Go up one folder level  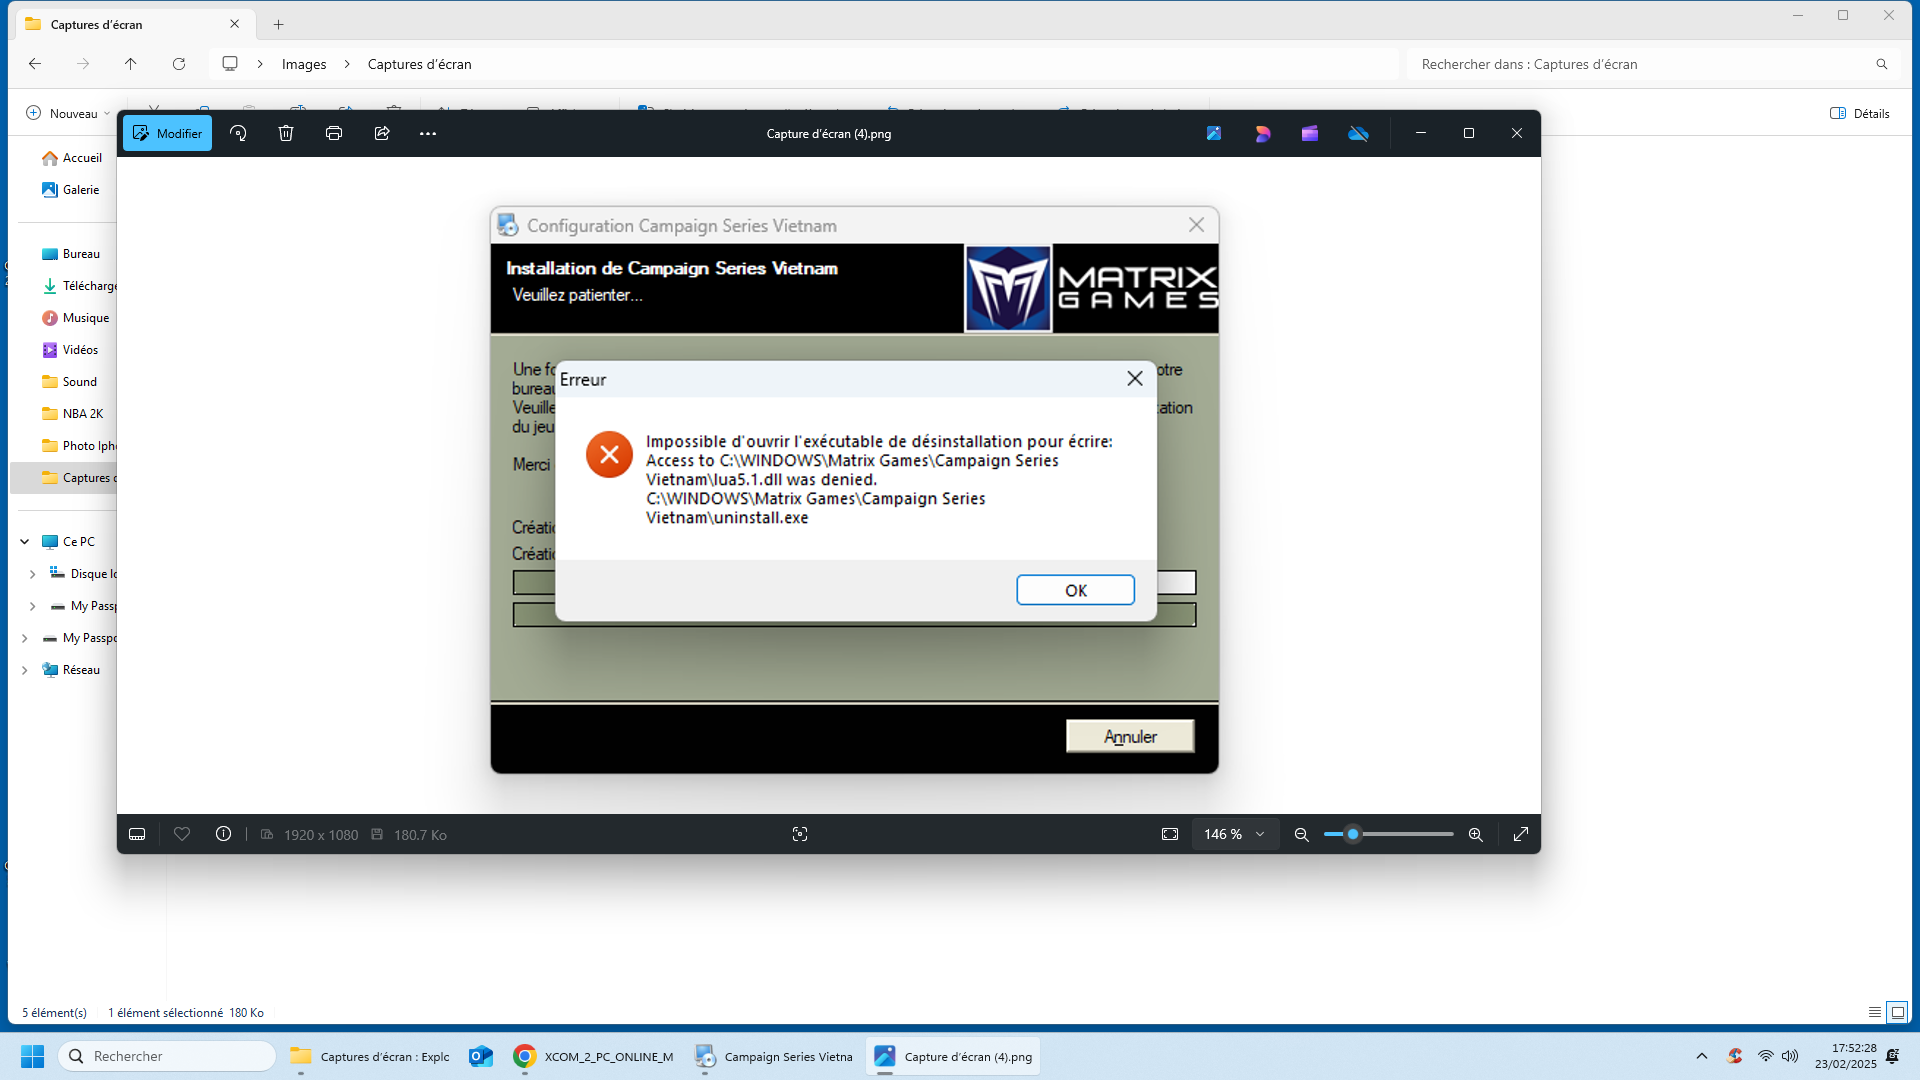click(x=131, y=64)
